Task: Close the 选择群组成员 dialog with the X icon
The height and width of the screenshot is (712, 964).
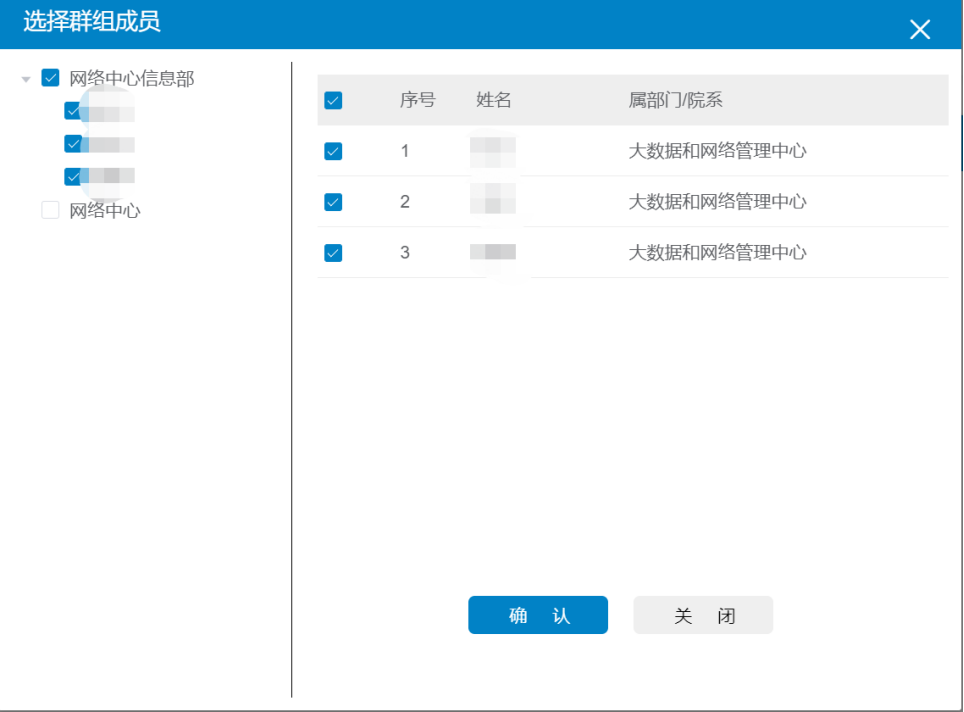Action: pyautogui.click(x=919, y=30)
